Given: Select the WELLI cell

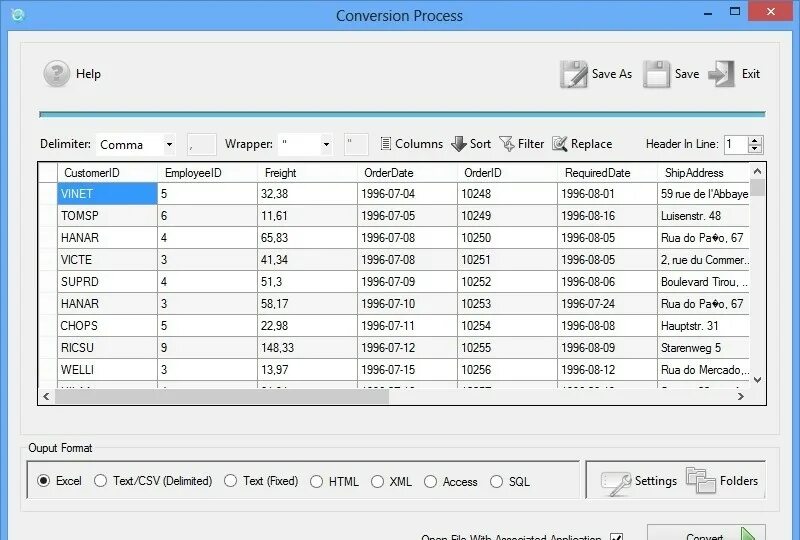Looking at the screenshot, I should (107, 370).
